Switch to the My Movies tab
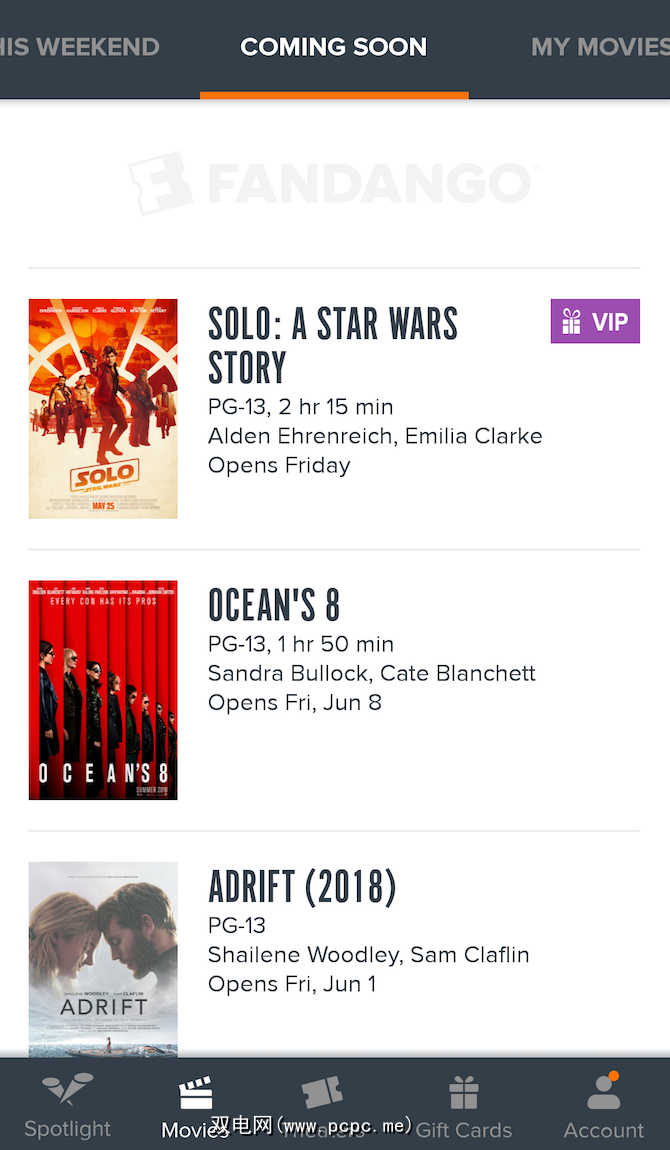 pyautogui.click(x=600, y=47)
